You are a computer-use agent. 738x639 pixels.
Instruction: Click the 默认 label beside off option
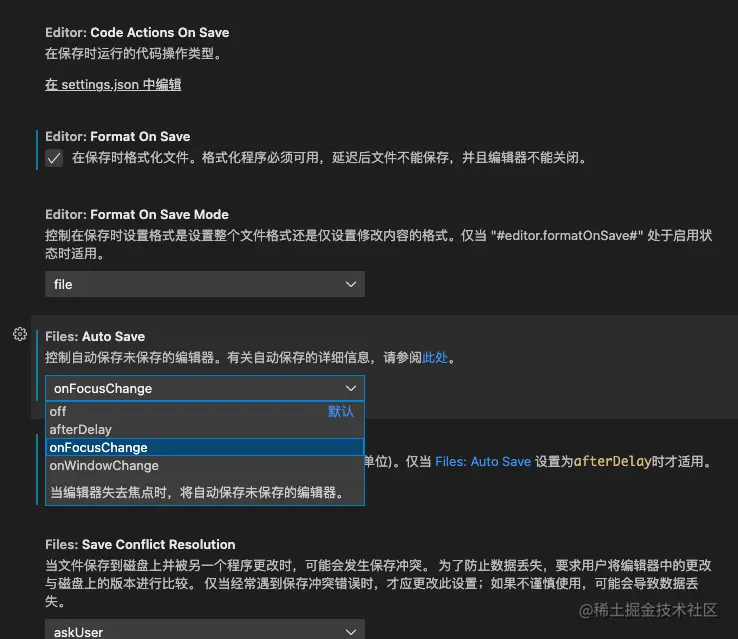[341, 411]
